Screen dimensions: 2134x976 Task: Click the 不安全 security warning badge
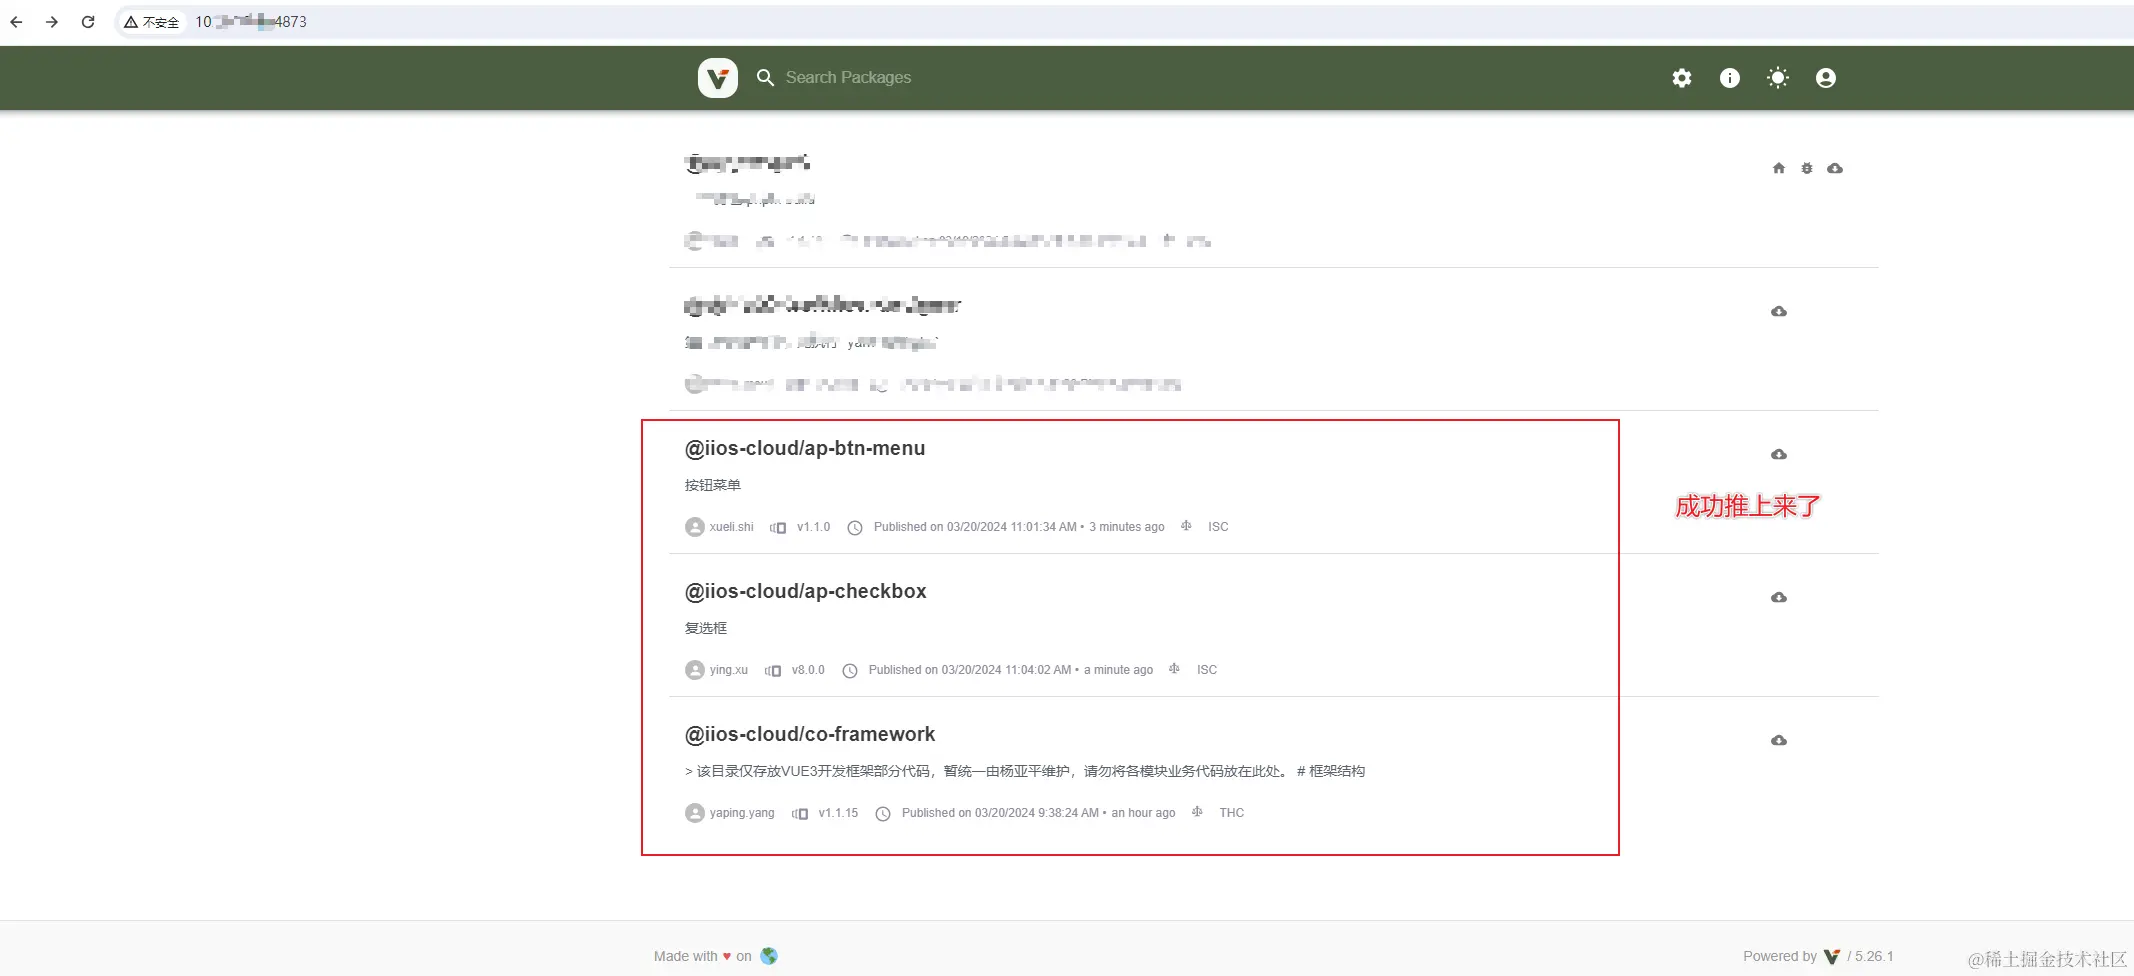(x=152, y=22)
